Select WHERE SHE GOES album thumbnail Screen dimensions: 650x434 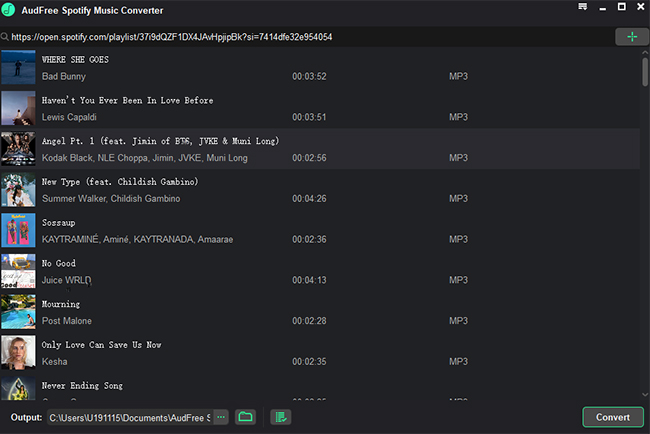pyautogui.click(x=18, y=68)
